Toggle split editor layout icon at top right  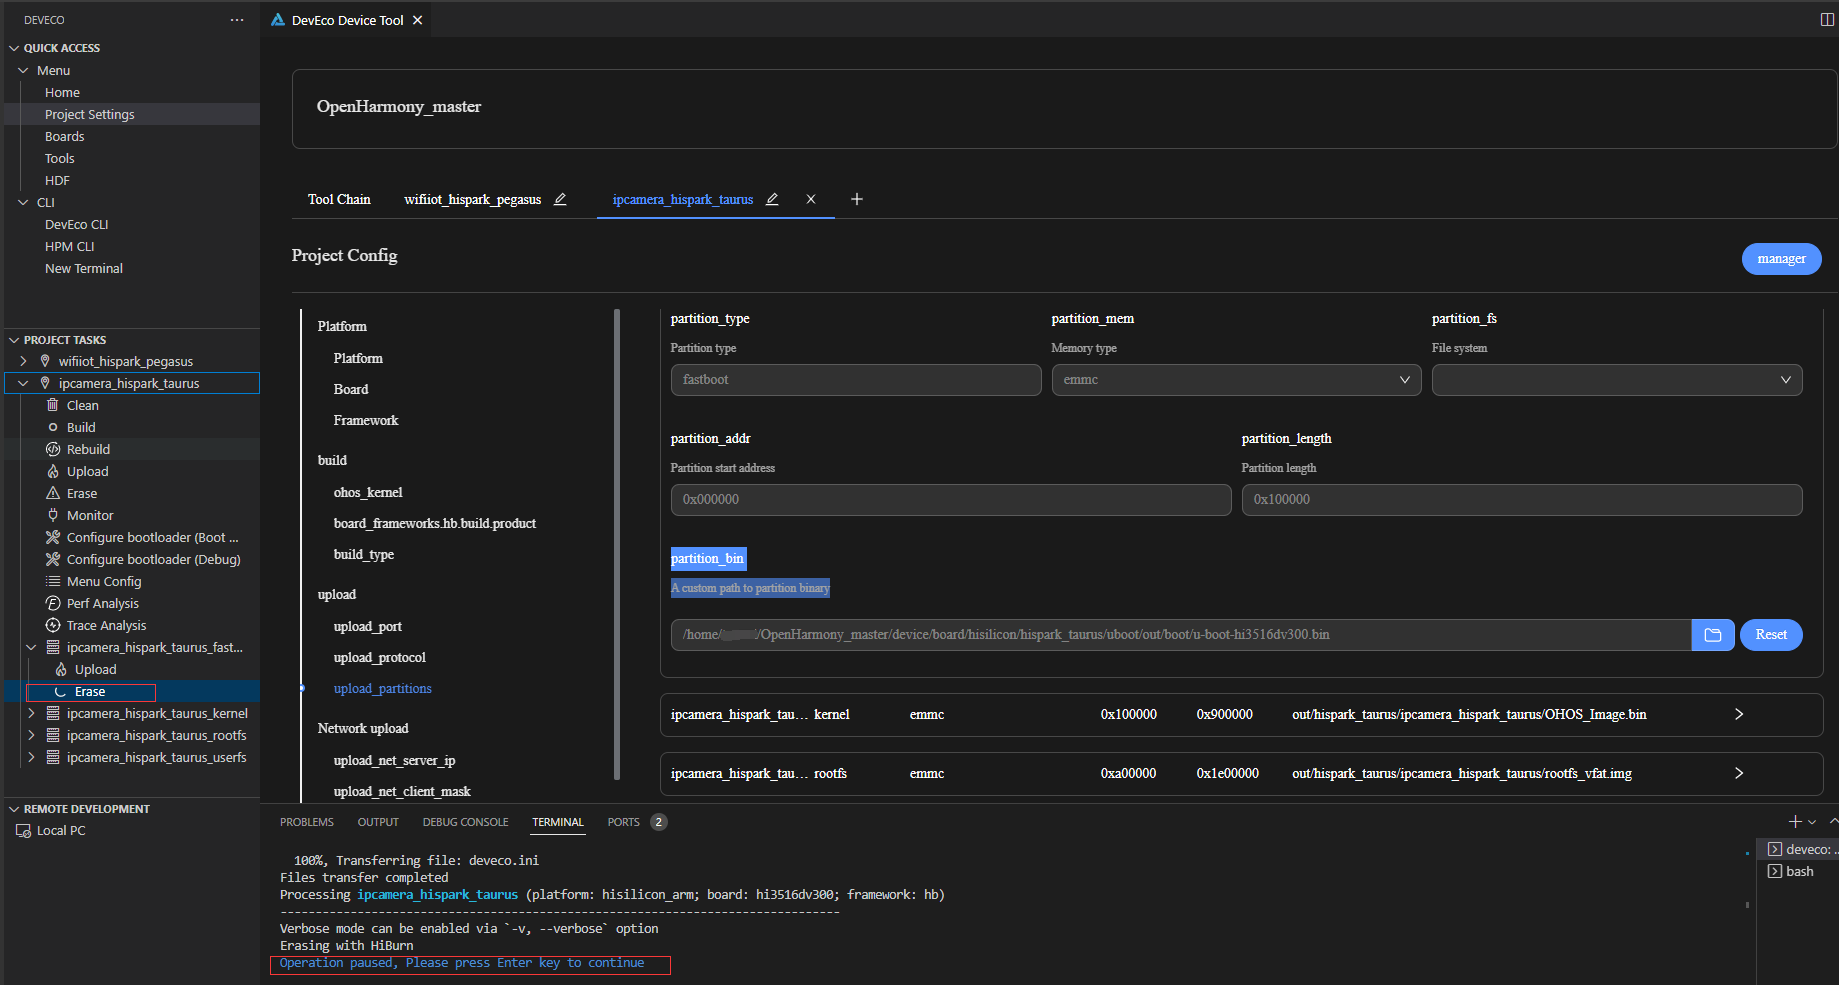(1827, 20)
